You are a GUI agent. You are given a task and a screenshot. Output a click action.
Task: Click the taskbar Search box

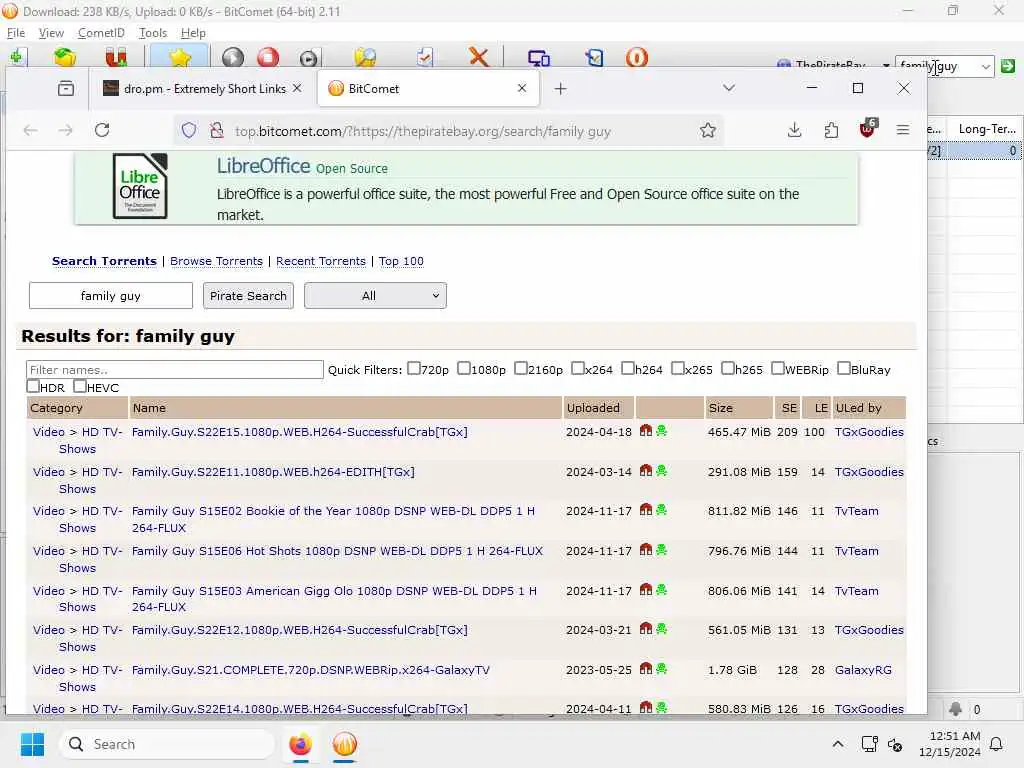167,744
